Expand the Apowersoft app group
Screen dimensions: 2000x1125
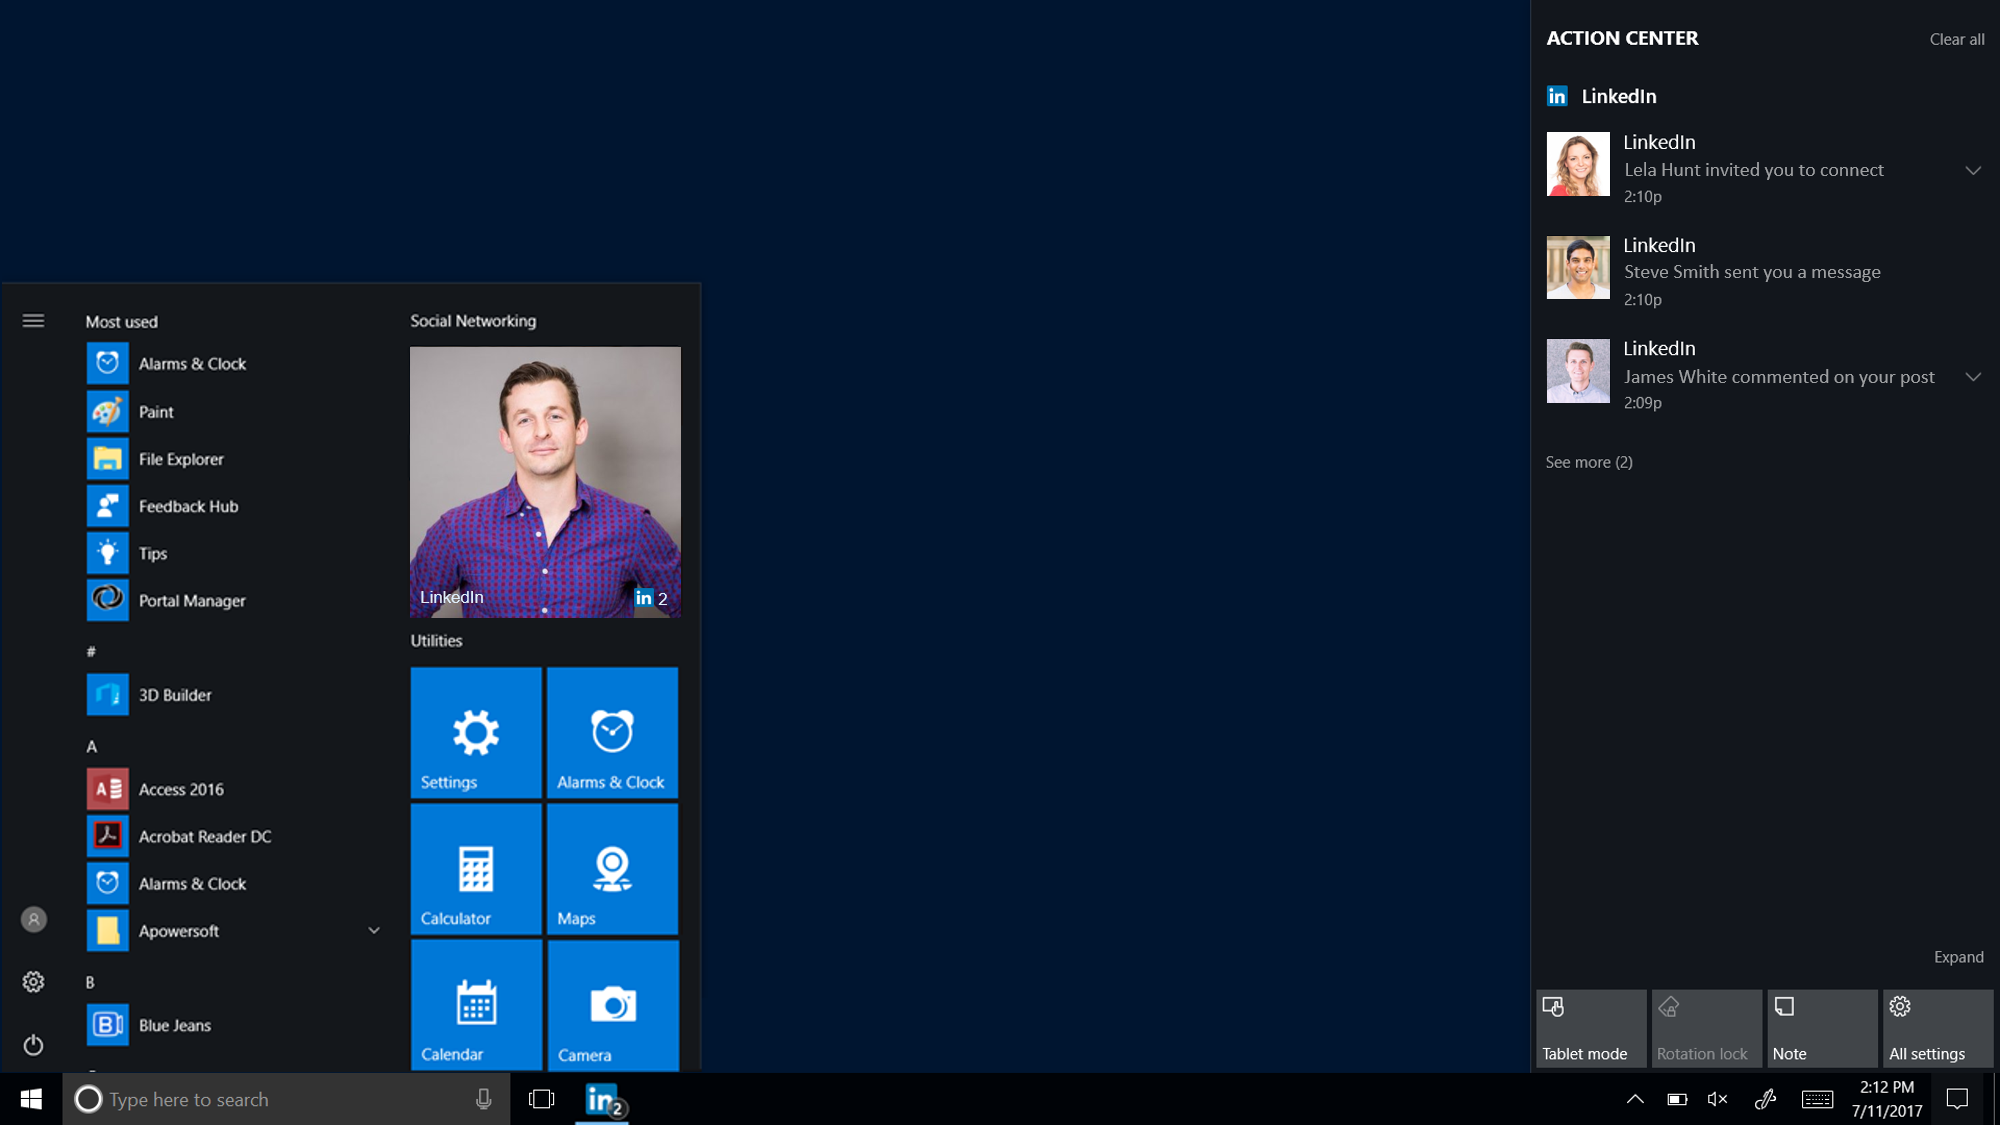click(x=374, y=929)
